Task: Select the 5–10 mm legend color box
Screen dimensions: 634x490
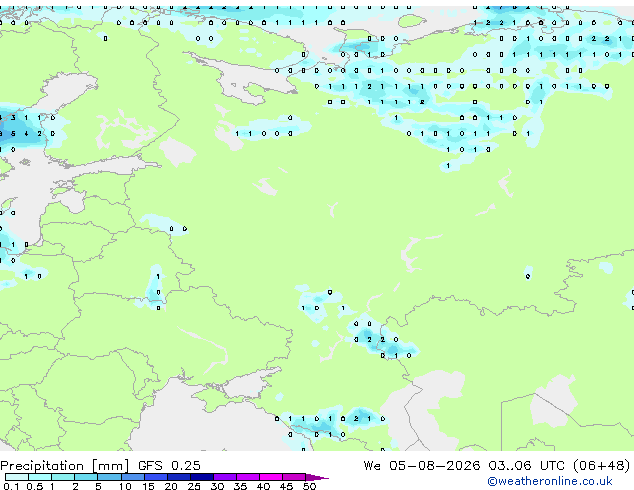Action: pyautogui.click(x=109, y=477)
